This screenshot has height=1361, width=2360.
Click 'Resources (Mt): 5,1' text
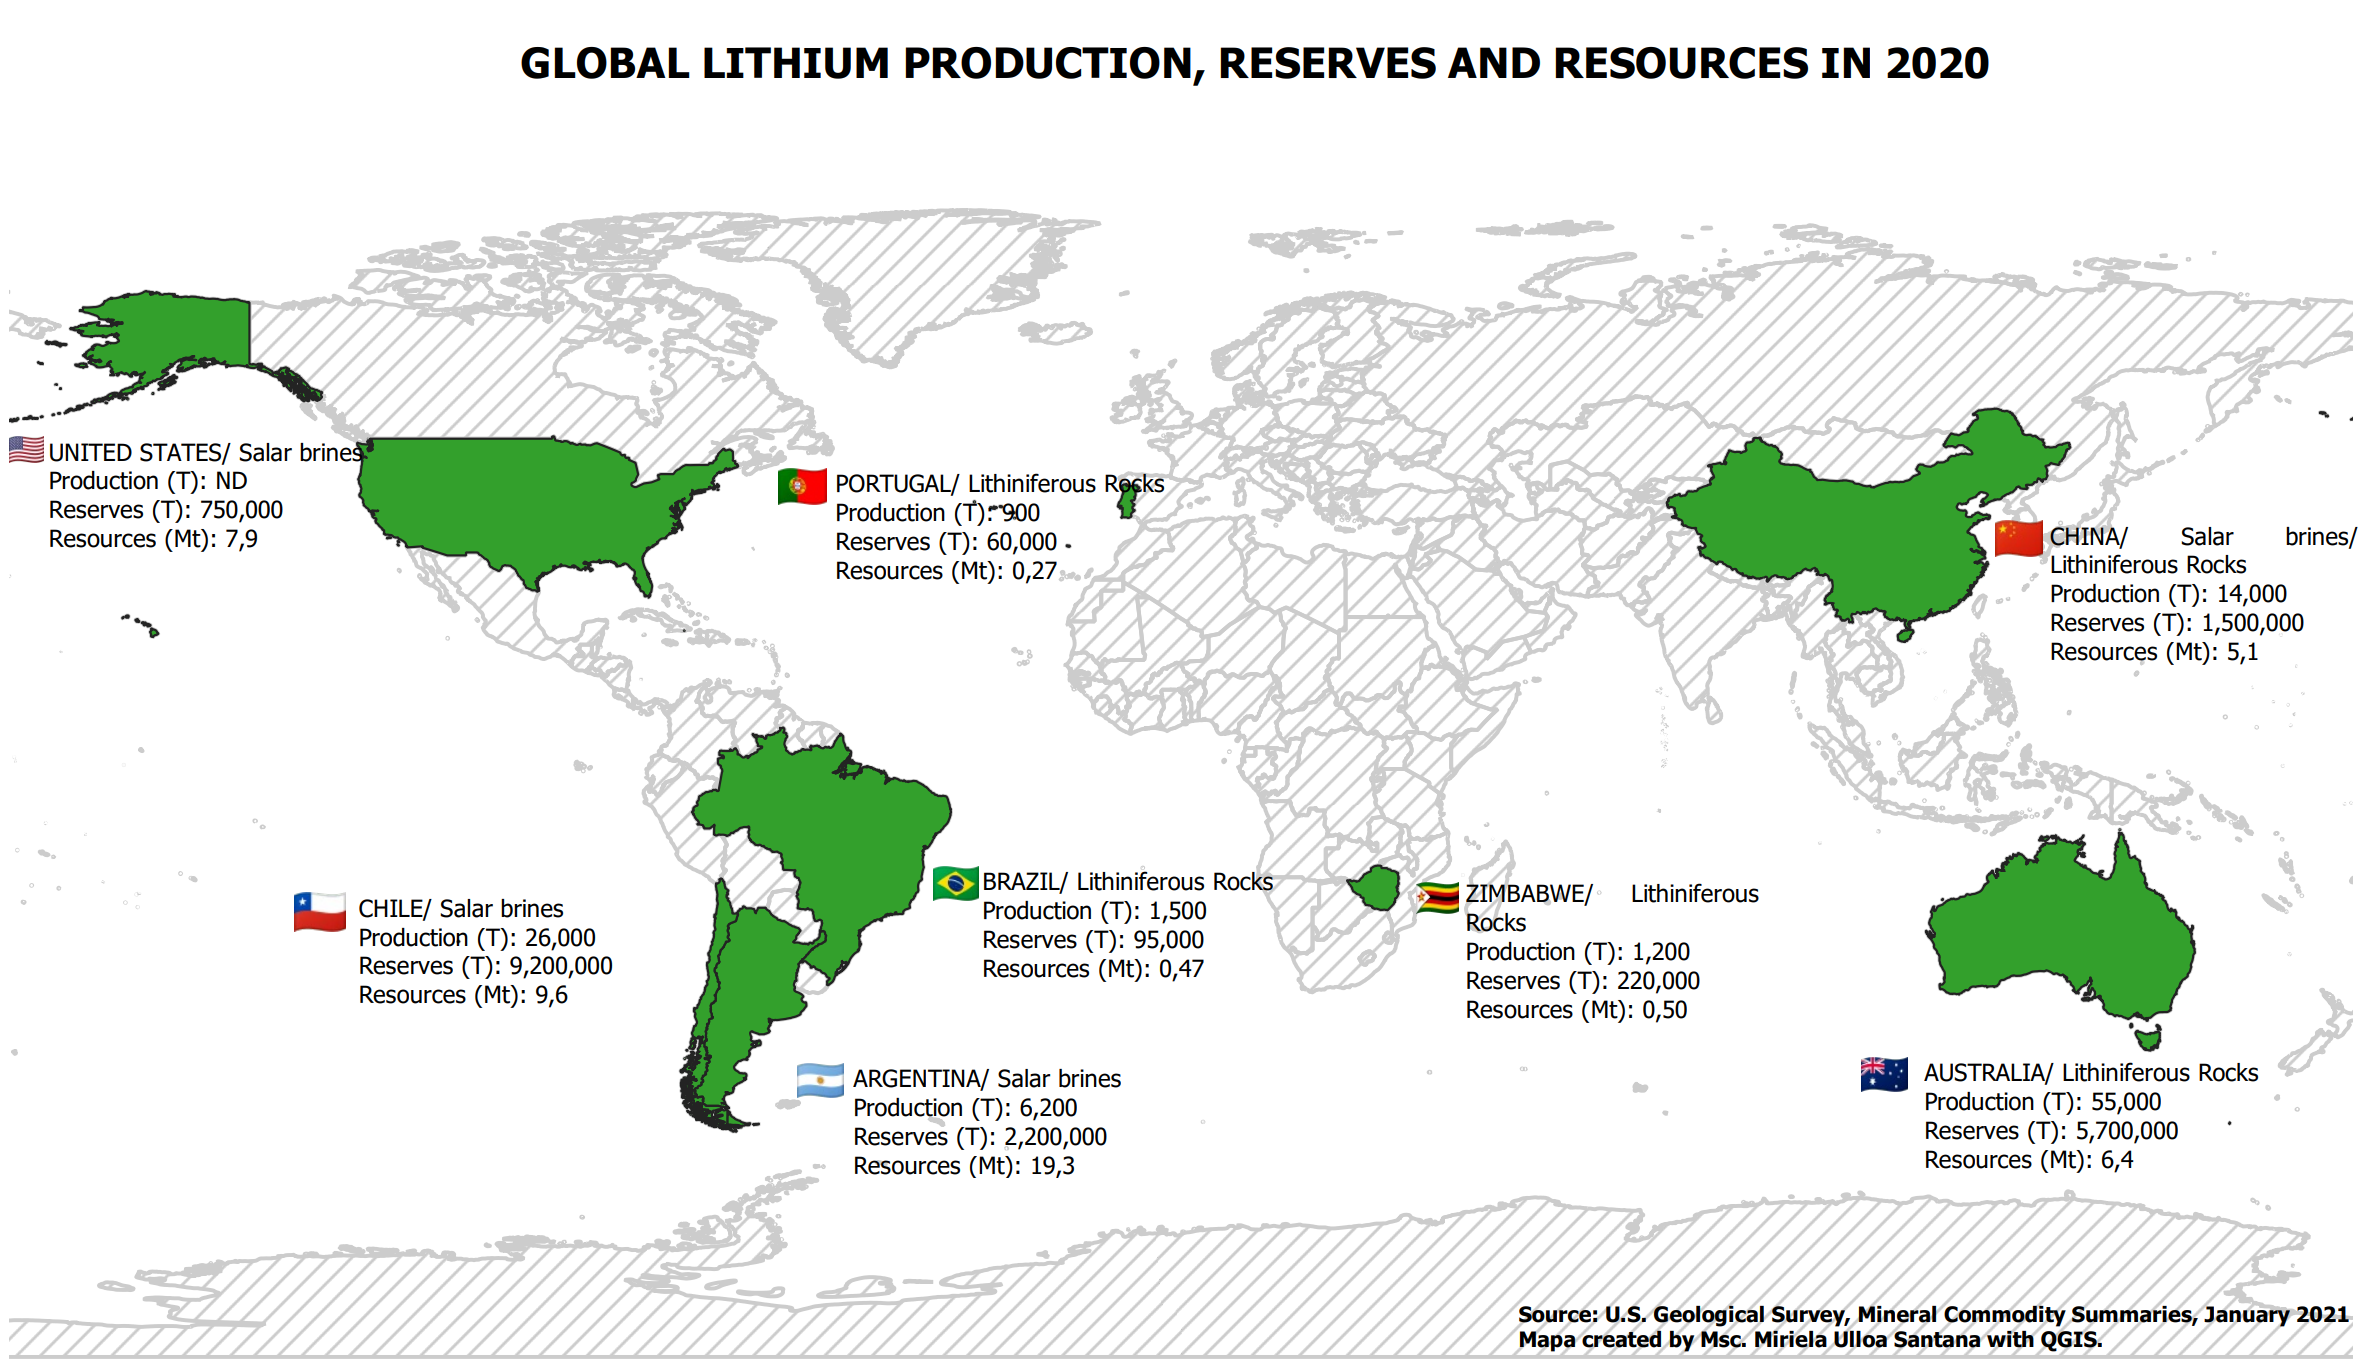[x=2154, y=652]
